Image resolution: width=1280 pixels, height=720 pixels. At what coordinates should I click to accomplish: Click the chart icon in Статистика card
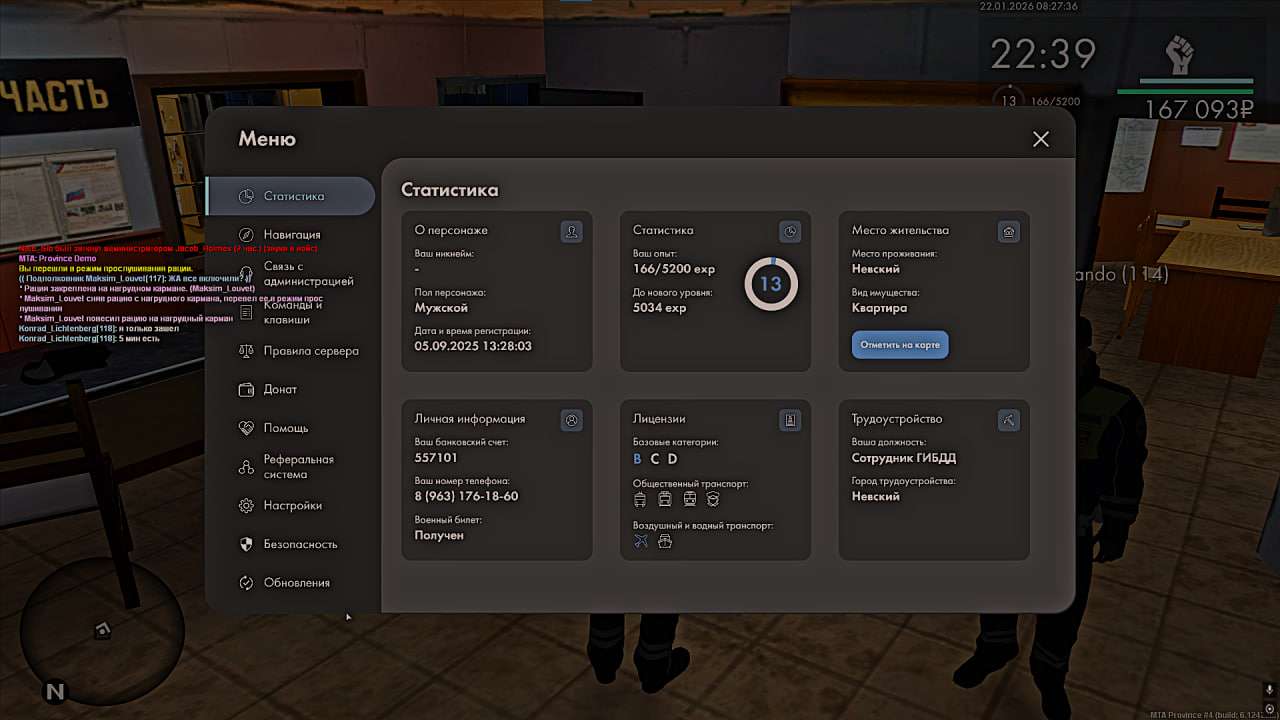point(790,232)
